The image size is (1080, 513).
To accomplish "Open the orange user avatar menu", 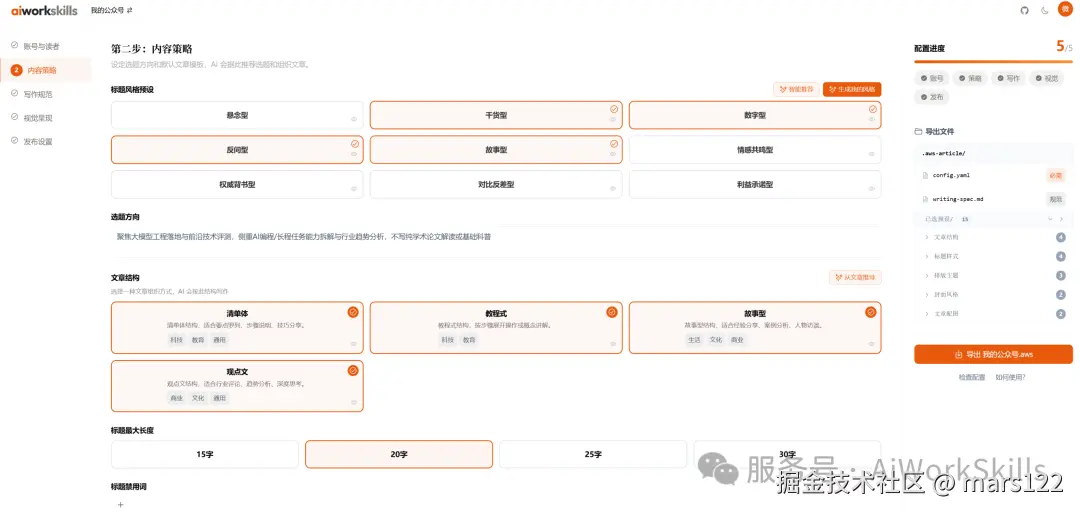I will pos(1065,10).
